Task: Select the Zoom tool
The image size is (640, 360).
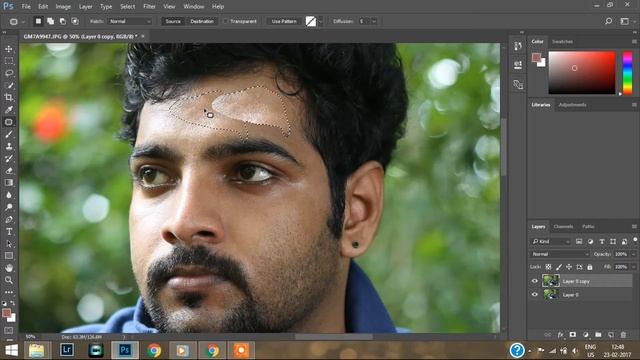Action: click(9, 280)
